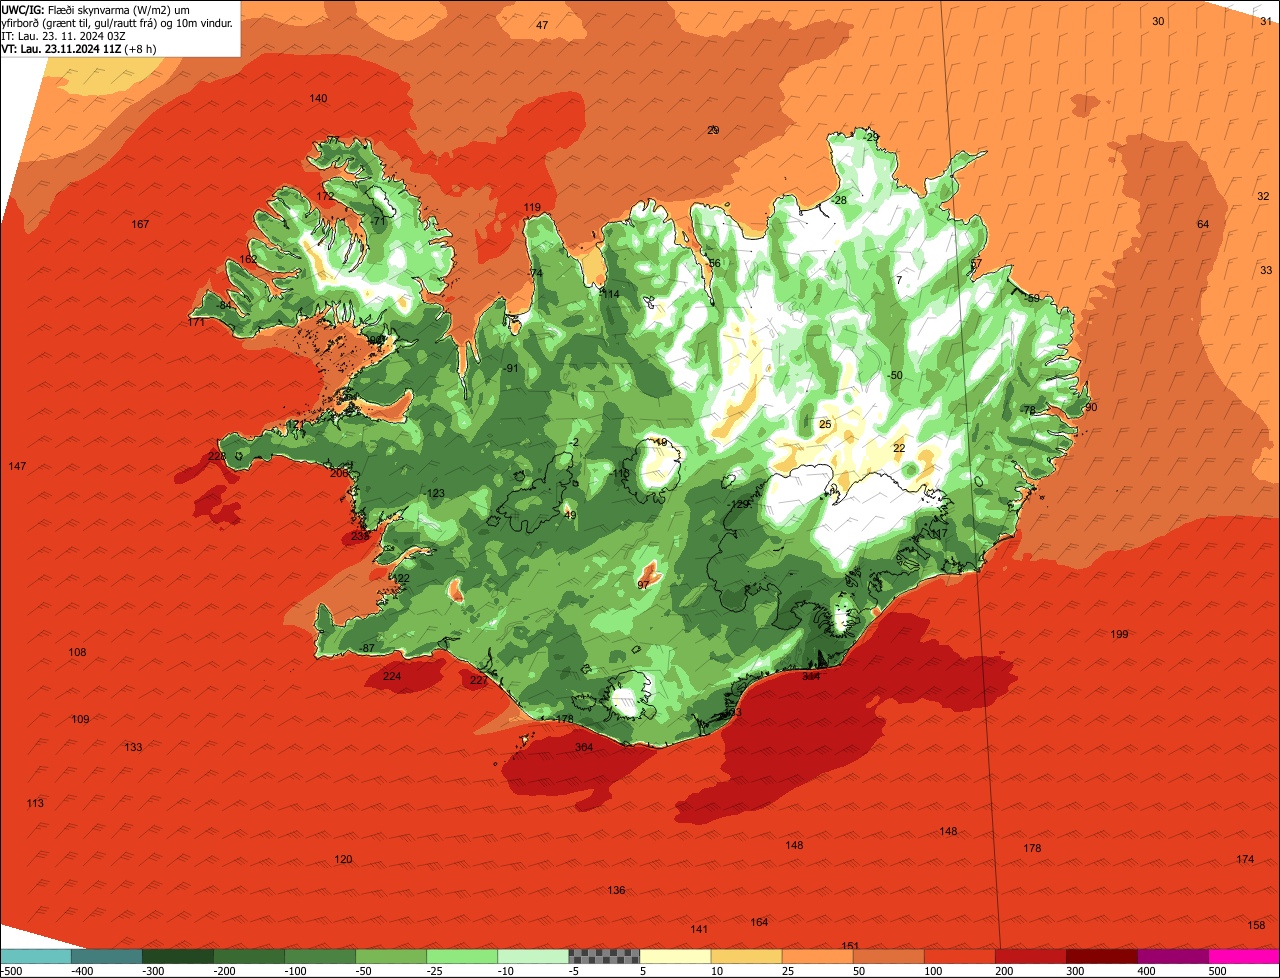This screenshot has width=1280, height=978.
Task: Click the valid time 'VT: Lau. 23.11.2024 11Z (+8 h)'
Action: coord(78,48)
